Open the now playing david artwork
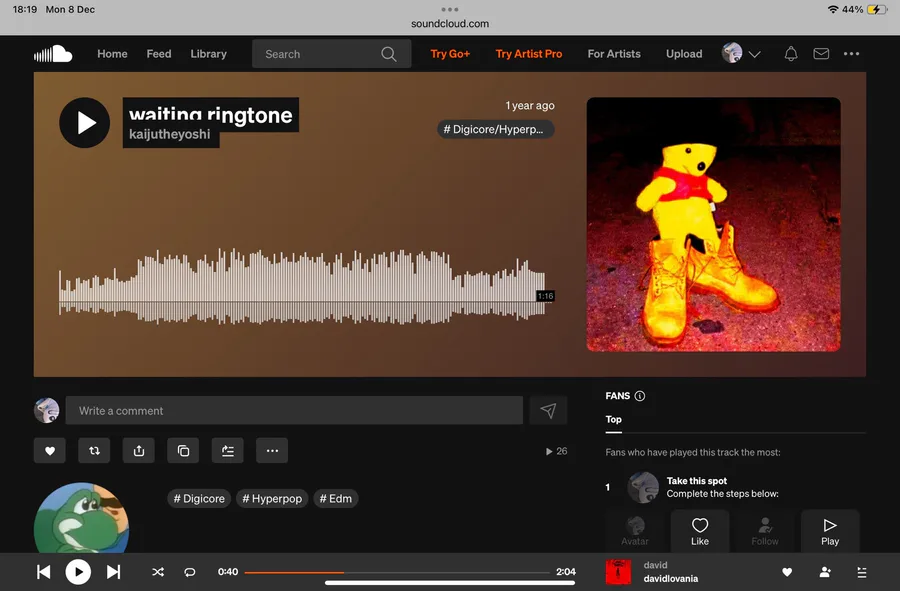900x591 pixels. tap(618, 572)
